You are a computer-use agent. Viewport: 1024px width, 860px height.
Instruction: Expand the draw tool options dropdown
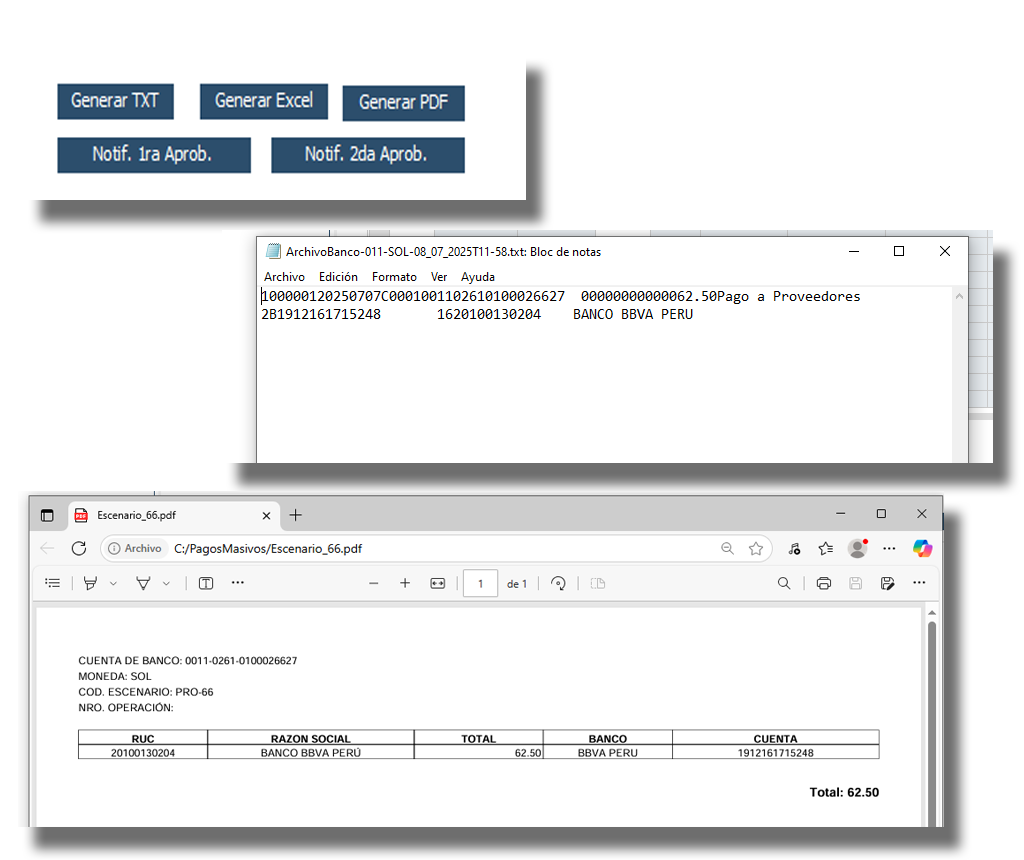pos(166,583)
